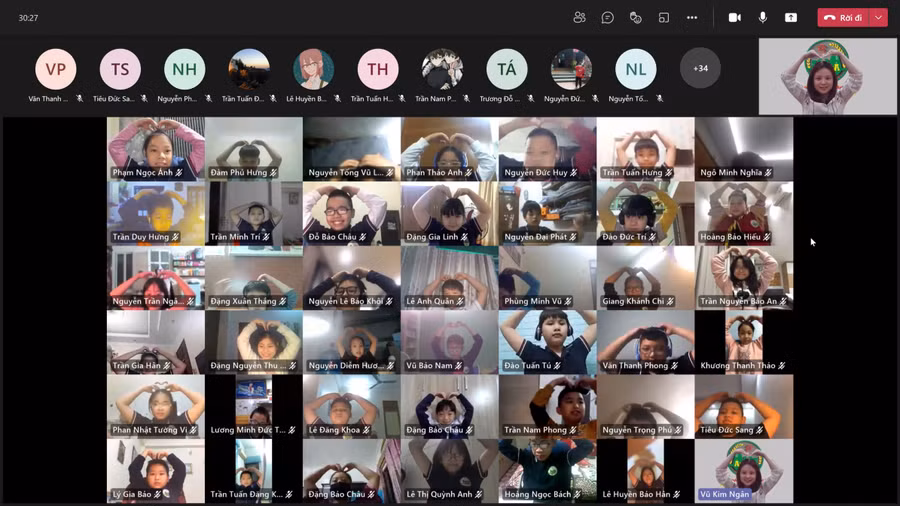The width and height of the screenshot is (900, 506).
Task: Click the TÁ participant avatar
Action: (507, 69)
